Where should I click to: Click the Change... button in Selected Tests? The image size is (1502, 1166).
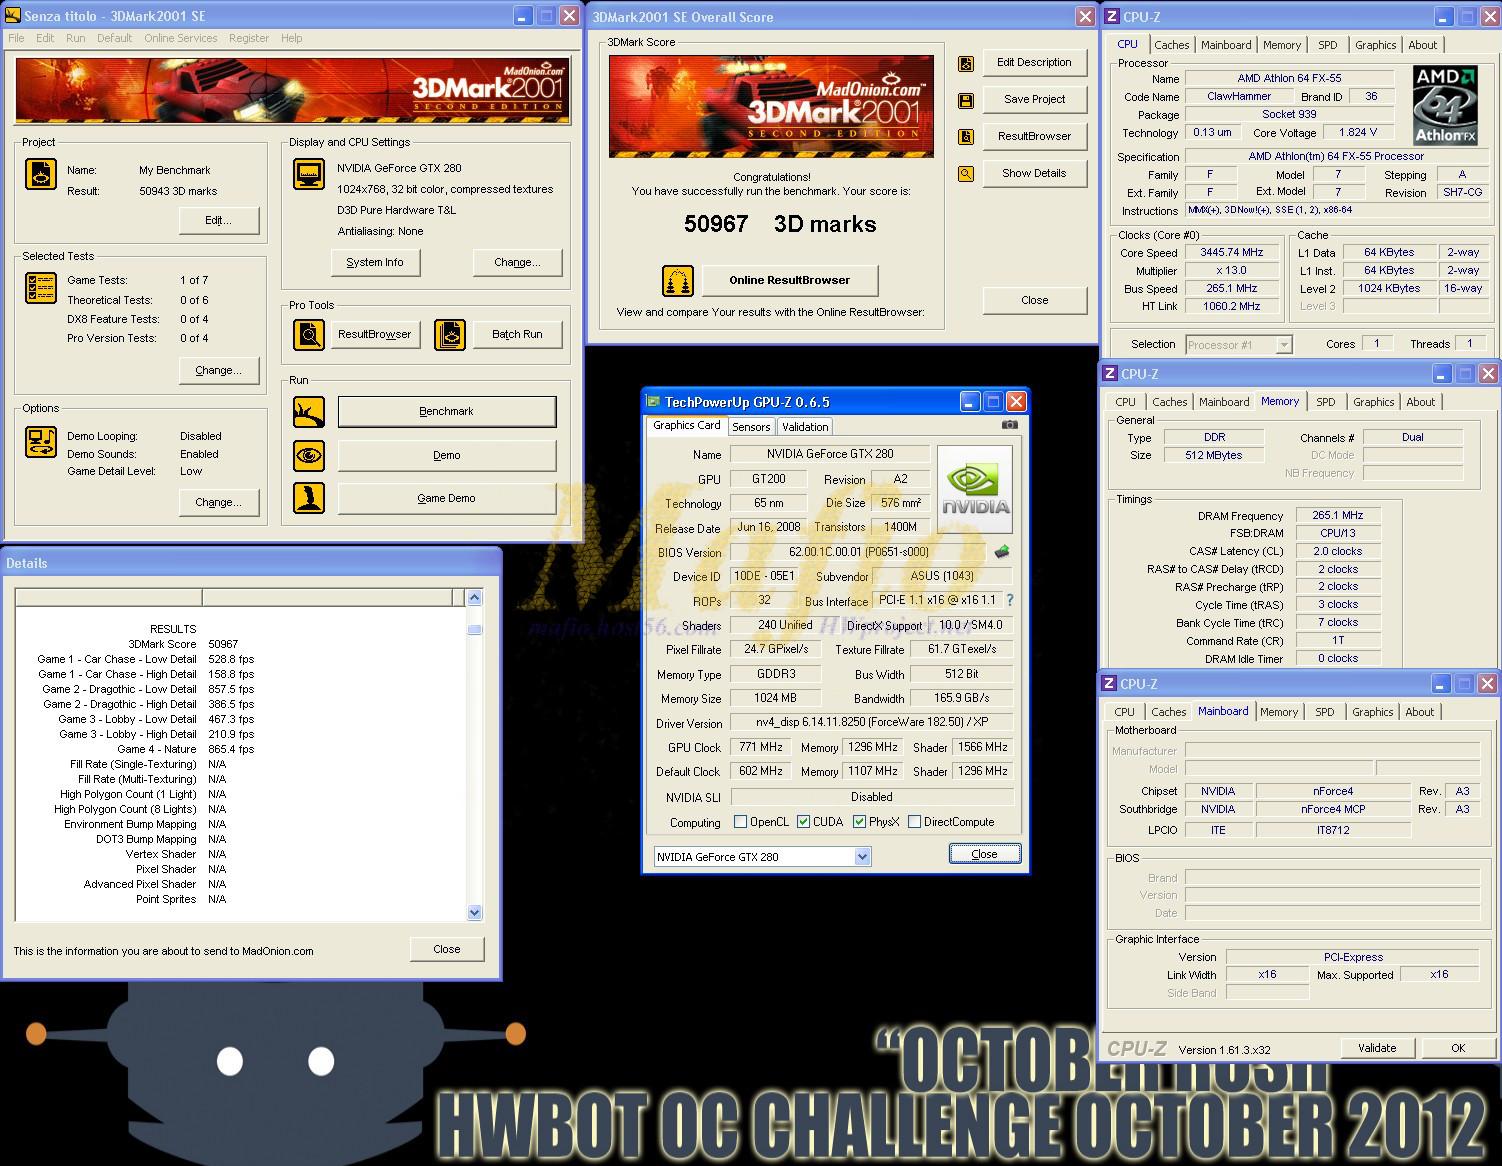pos(218,371)
